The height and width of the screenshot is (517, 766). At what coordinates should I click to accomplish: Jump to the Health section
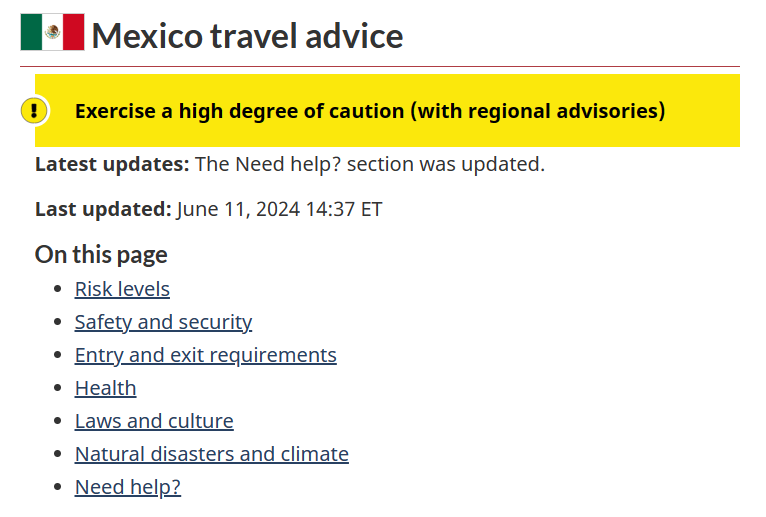click(106, 388)
